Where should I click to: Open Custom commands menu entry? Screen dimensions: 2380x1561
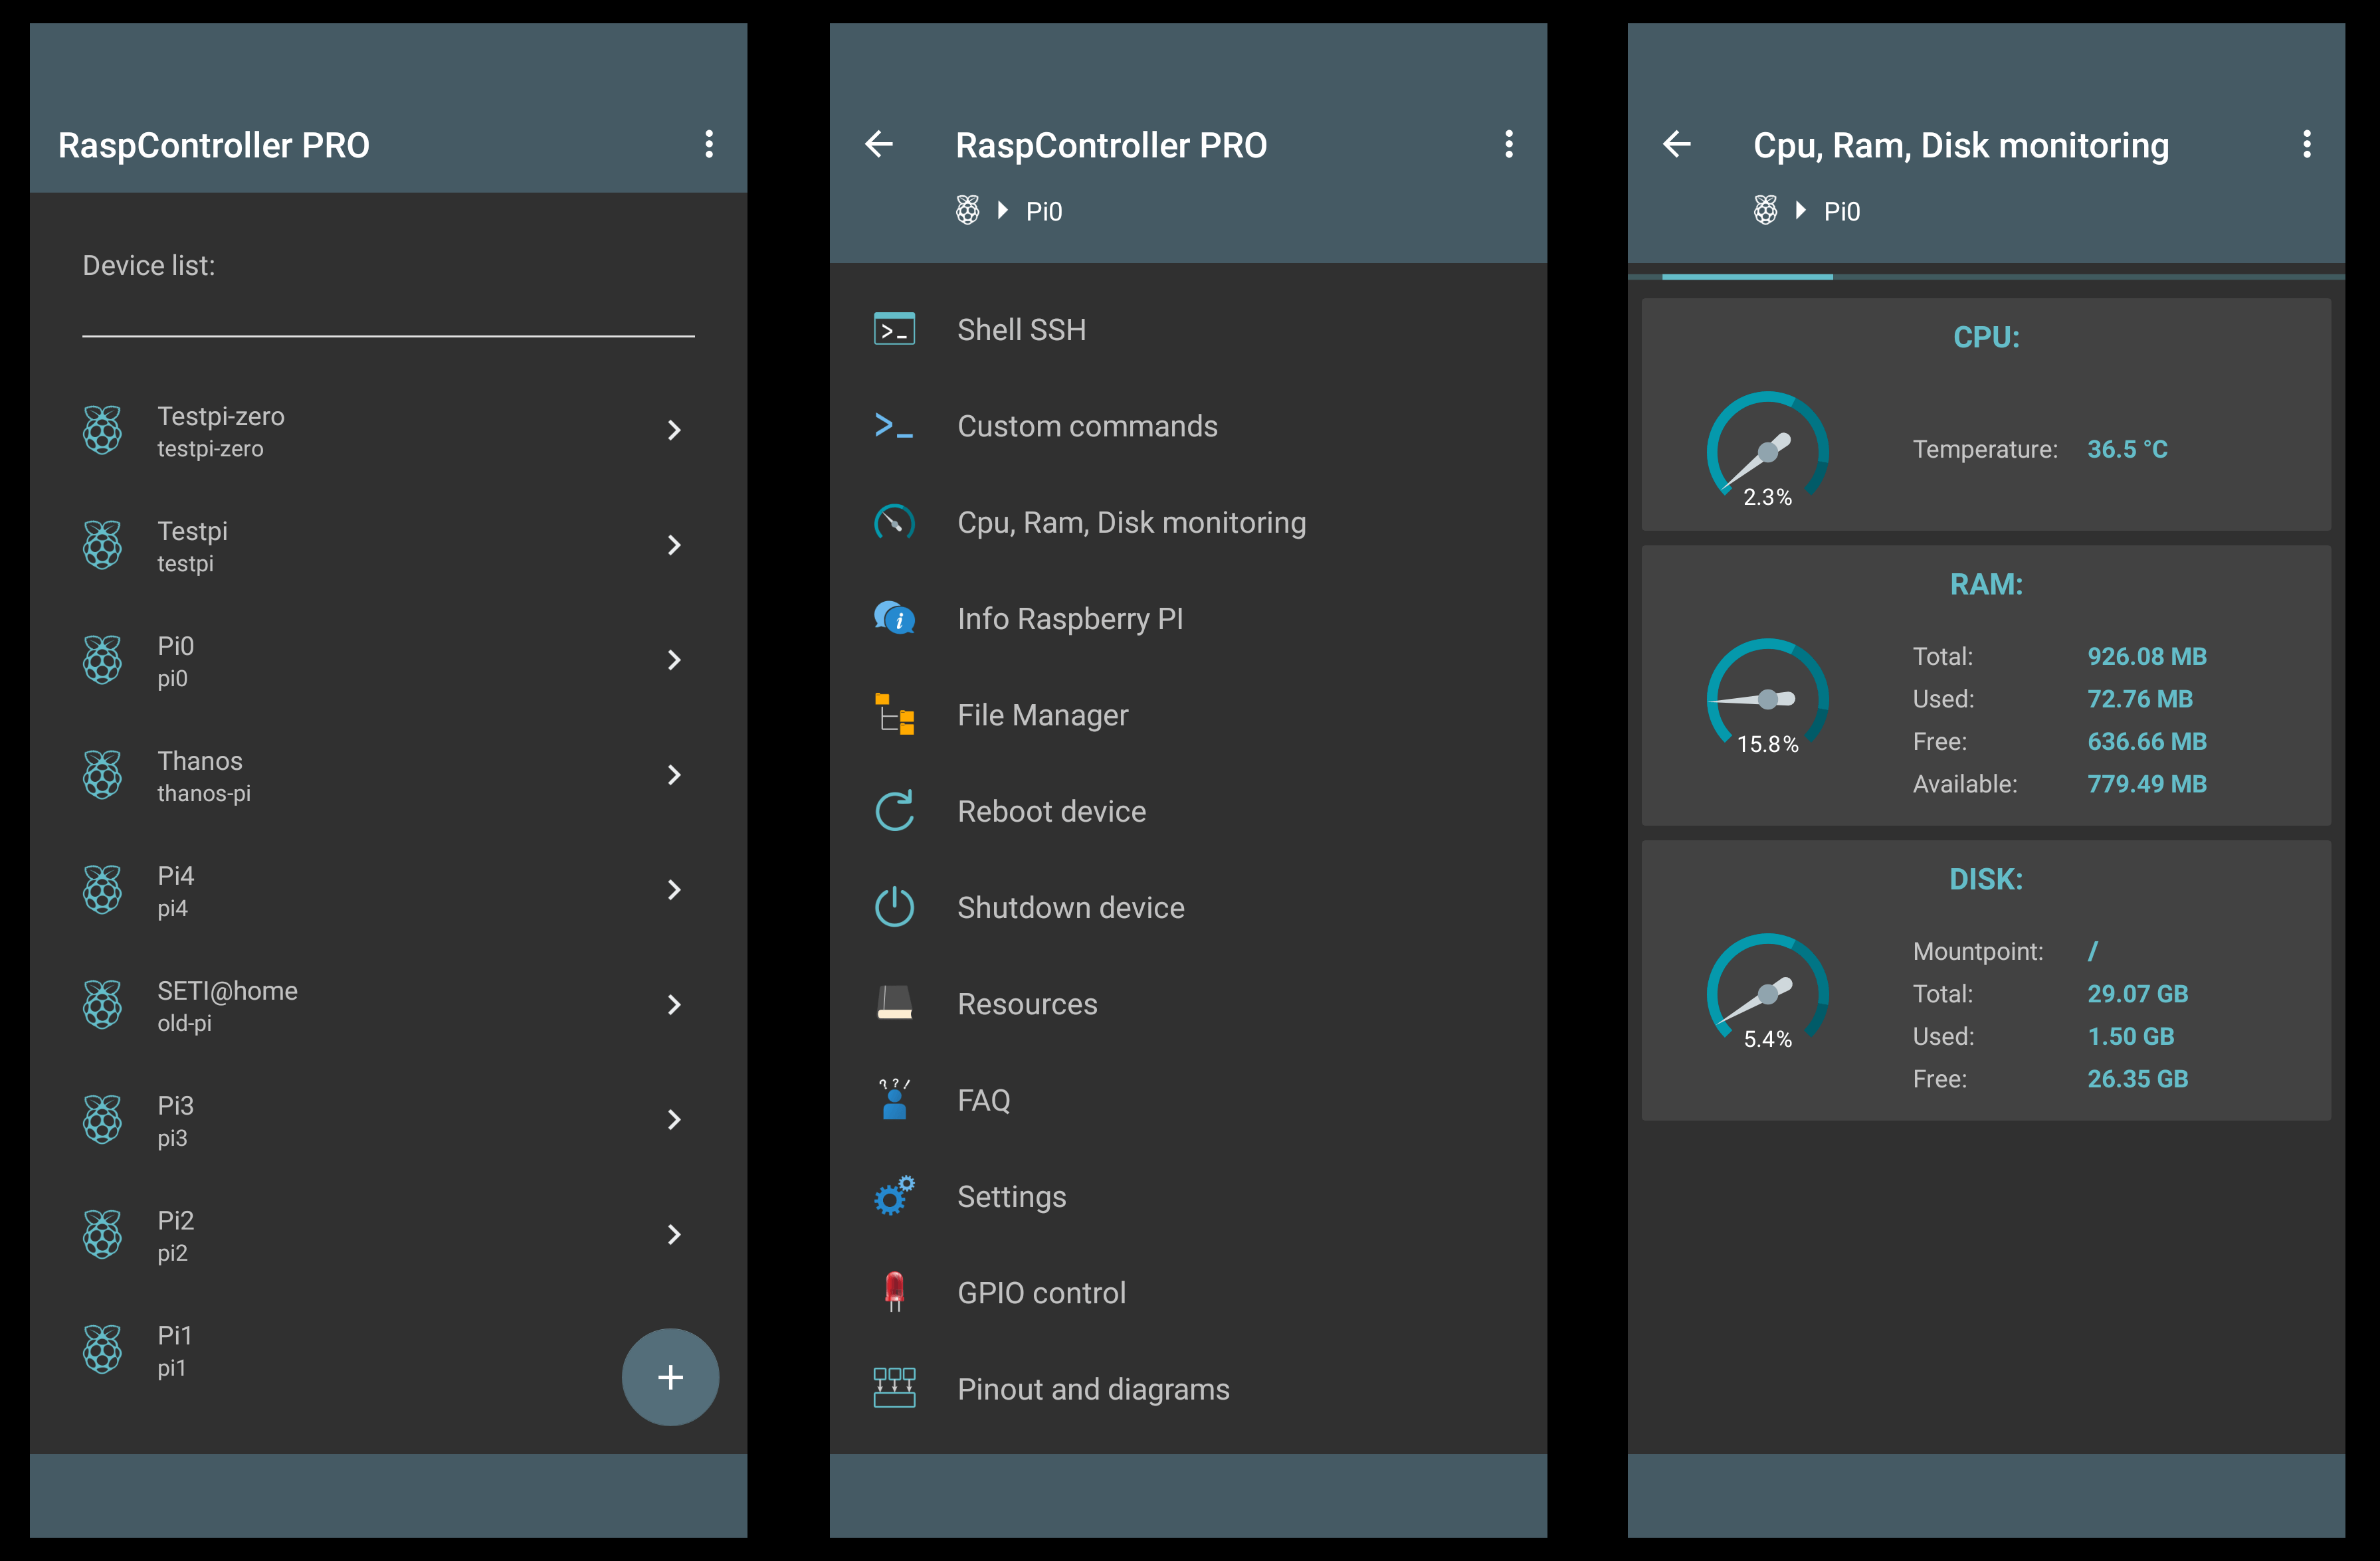point(1188,426)
